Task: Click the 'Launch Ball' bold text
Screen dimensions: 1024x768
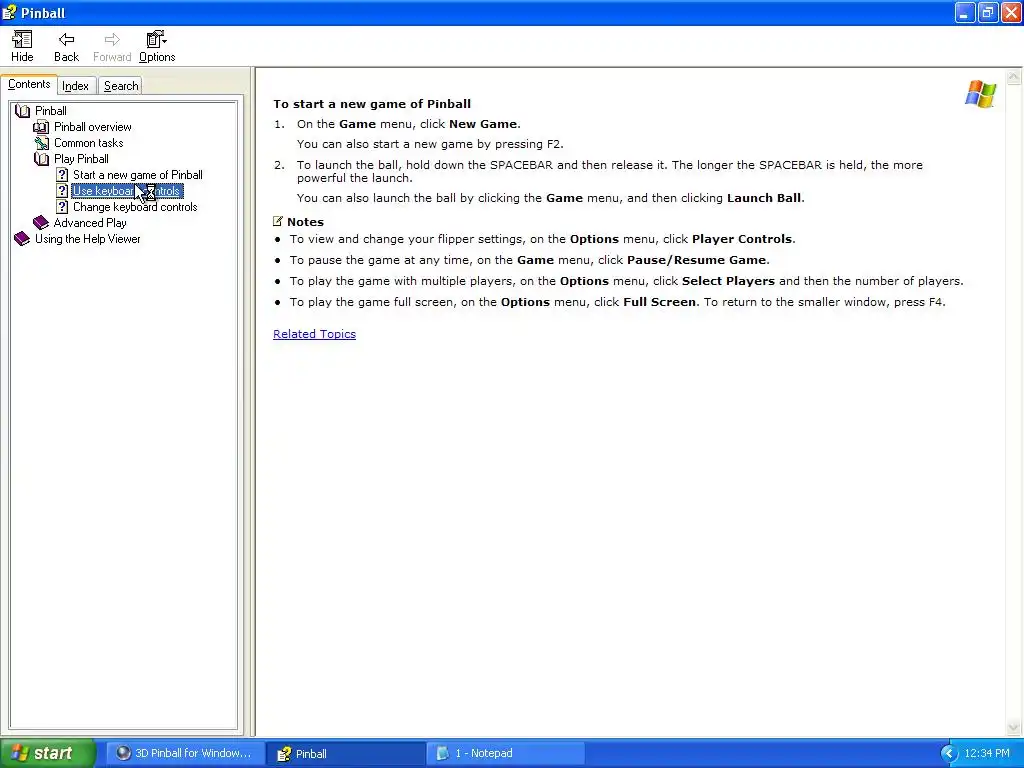Action: click(763, 198)
